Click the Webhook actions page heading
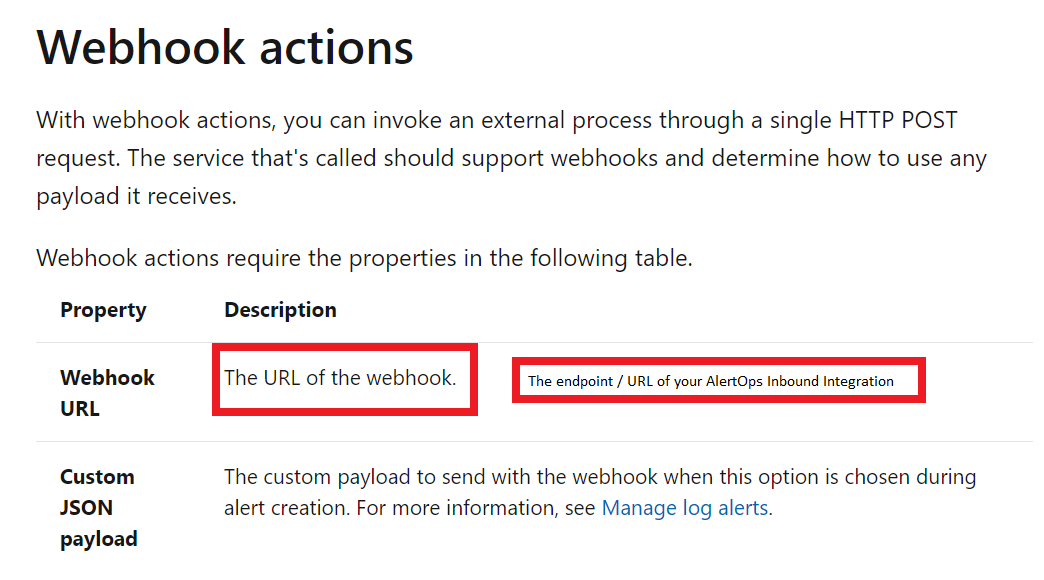Image resolution: width=1044 pixels, height=580 pixels. click(225, 48)
